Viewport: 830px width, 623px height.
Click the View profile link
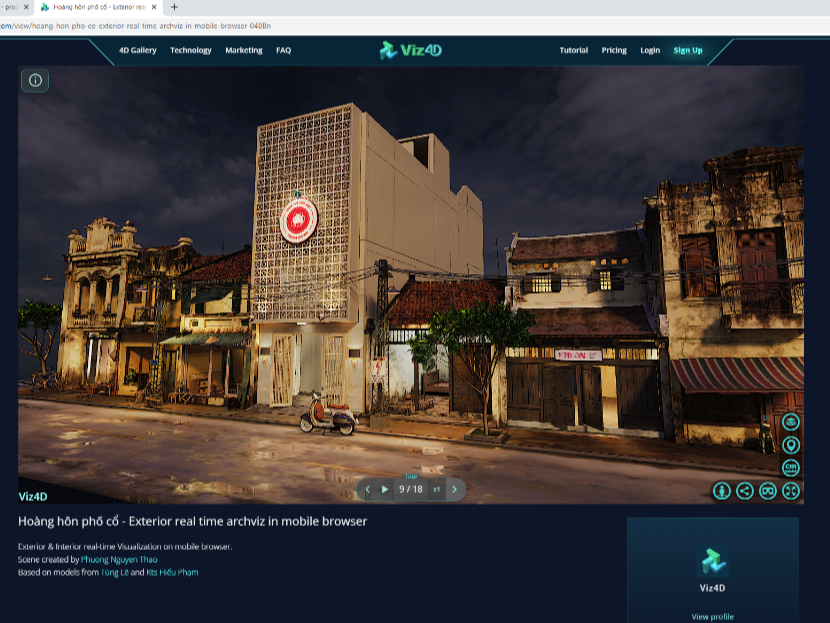713,615
